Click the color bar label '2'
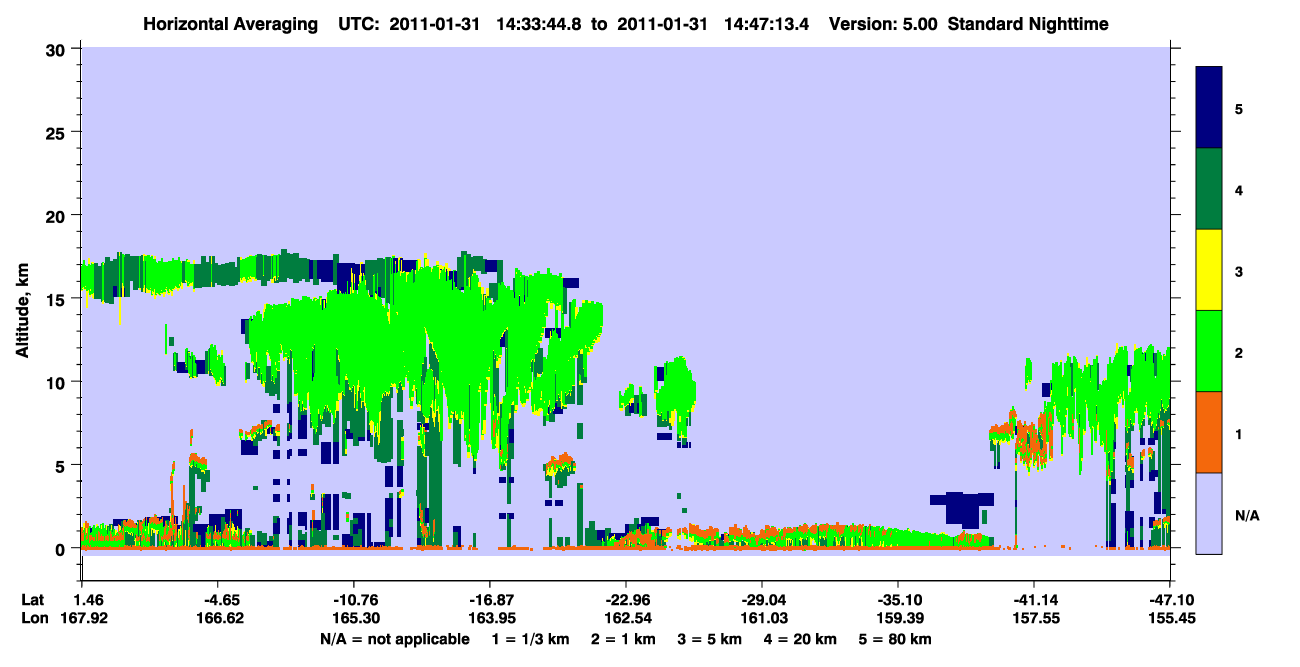This screenshot has height=667, width=1300. (x=1239, y=351)
